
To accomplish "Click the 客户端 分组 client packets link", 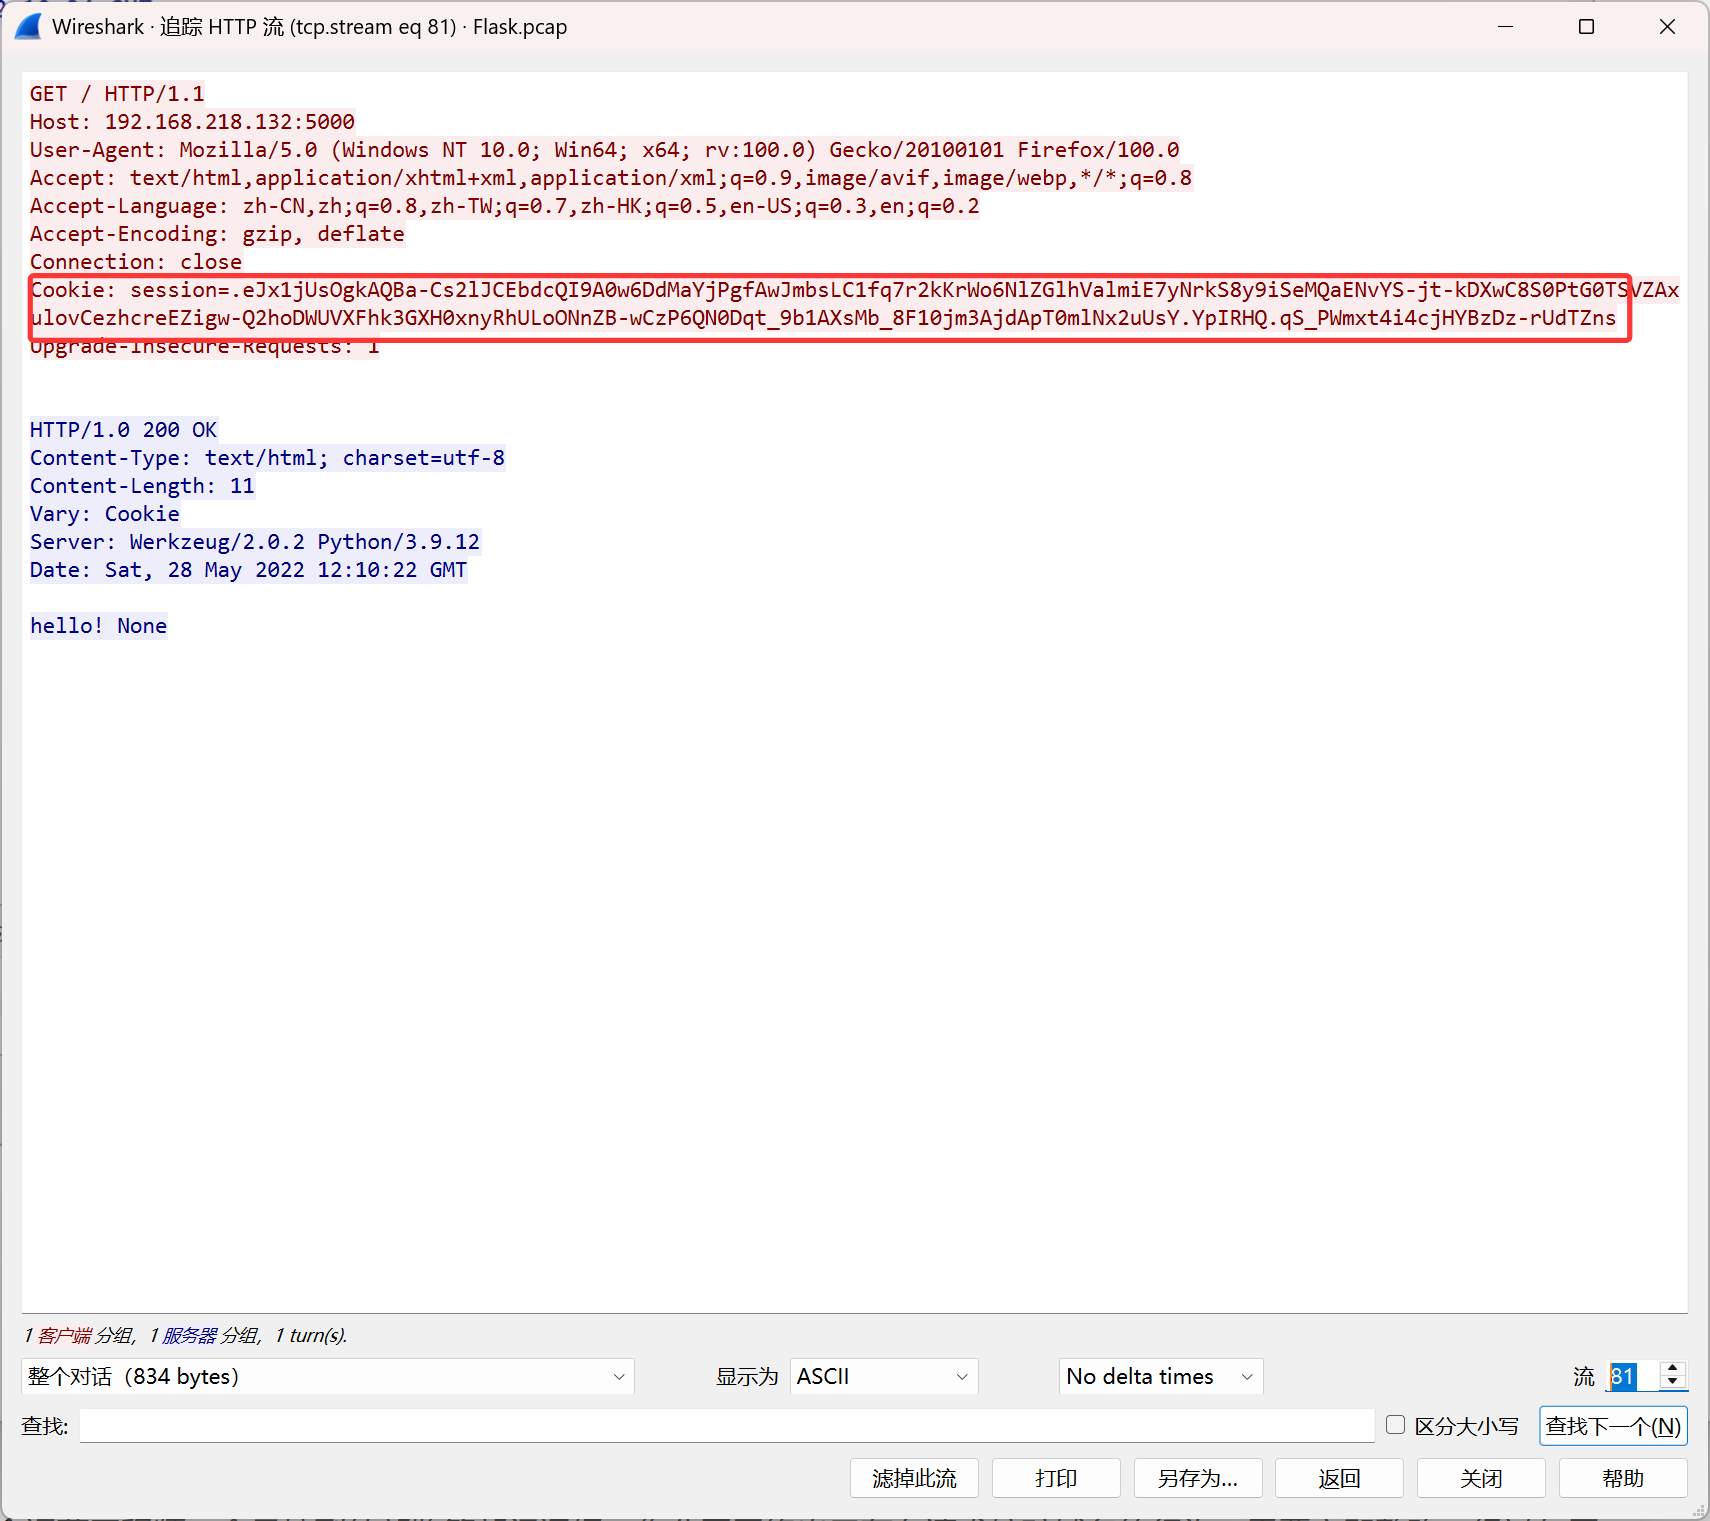I will tap(85, 1336).
